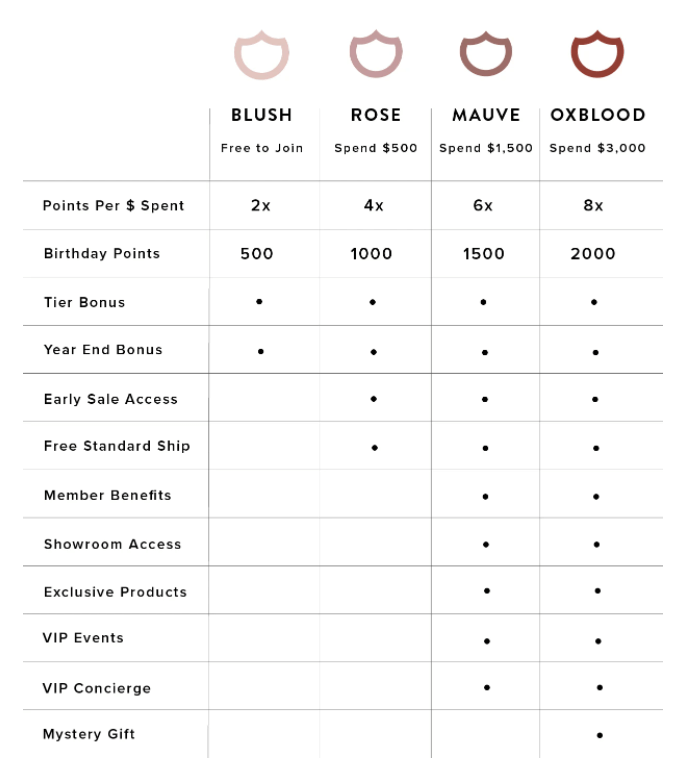Click the Oxblood Mystery Gift dot
The image size is (680, 772).
(599, 735)
